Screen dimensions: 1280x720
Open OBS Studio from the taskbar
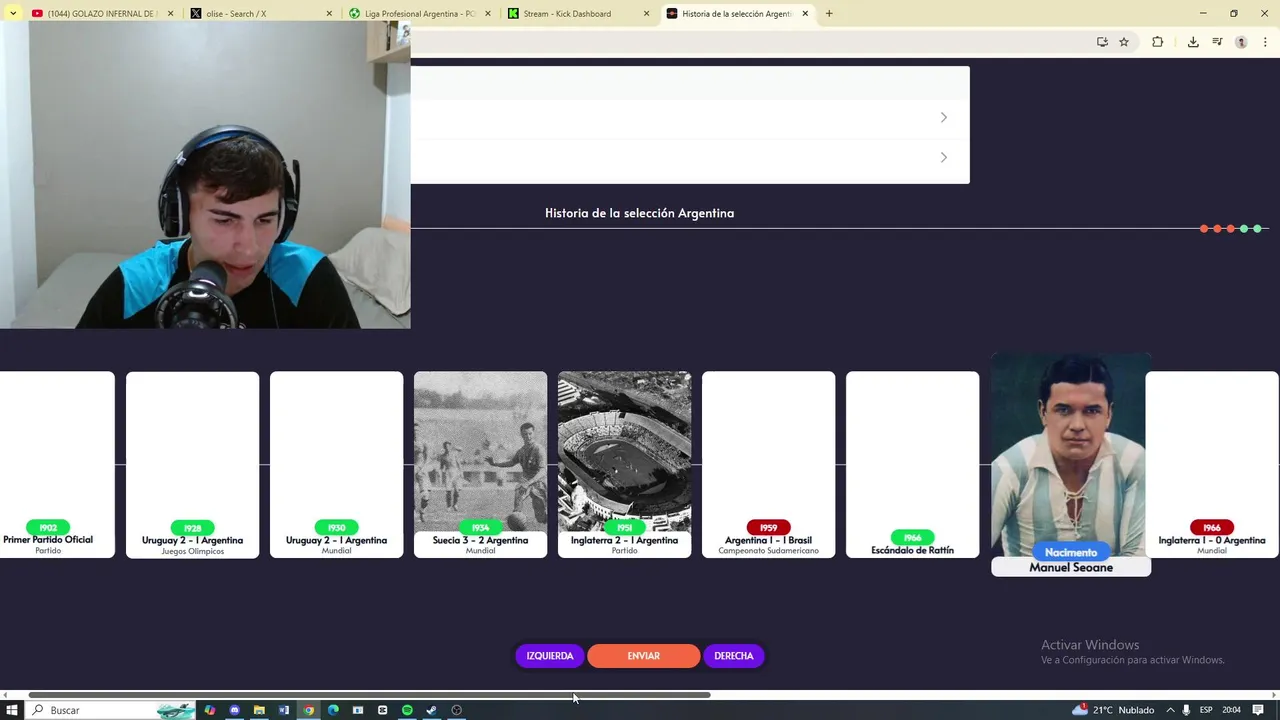tap(457, 710)
